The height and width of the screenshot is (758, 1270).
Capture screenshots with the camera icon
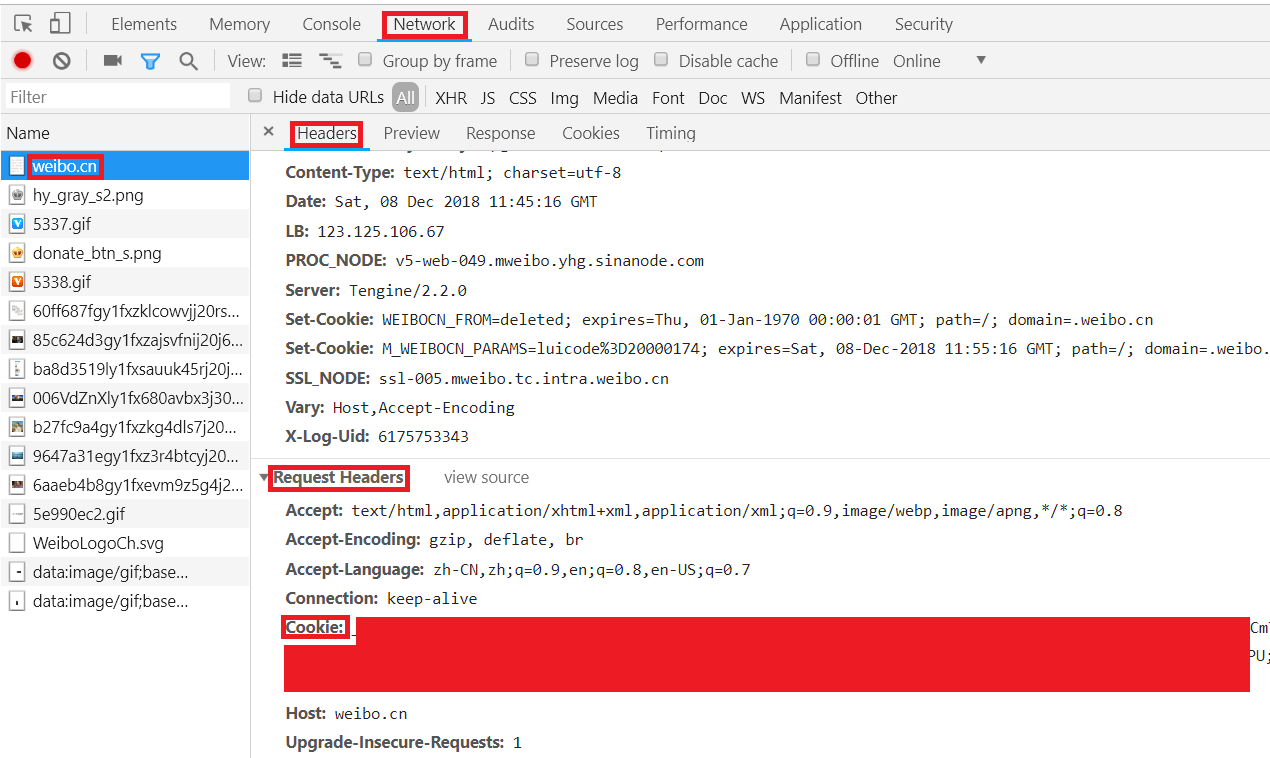(x=113, y=61)
